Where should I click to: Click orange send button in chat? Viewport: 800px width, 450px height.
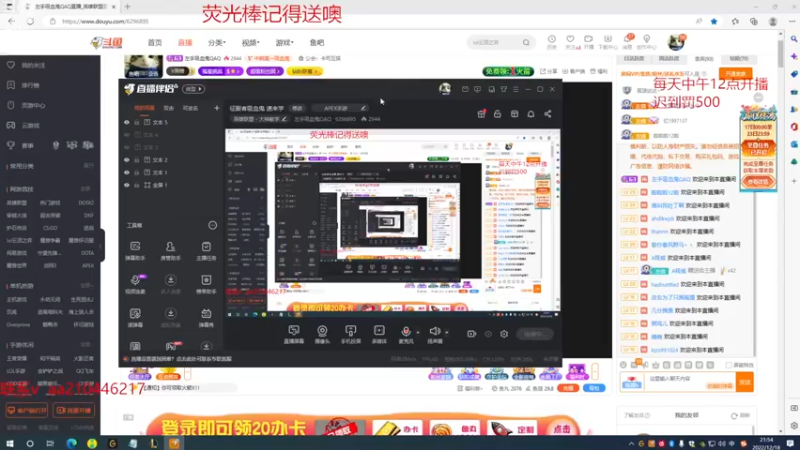pyautogui.click(x=744, y=382)
